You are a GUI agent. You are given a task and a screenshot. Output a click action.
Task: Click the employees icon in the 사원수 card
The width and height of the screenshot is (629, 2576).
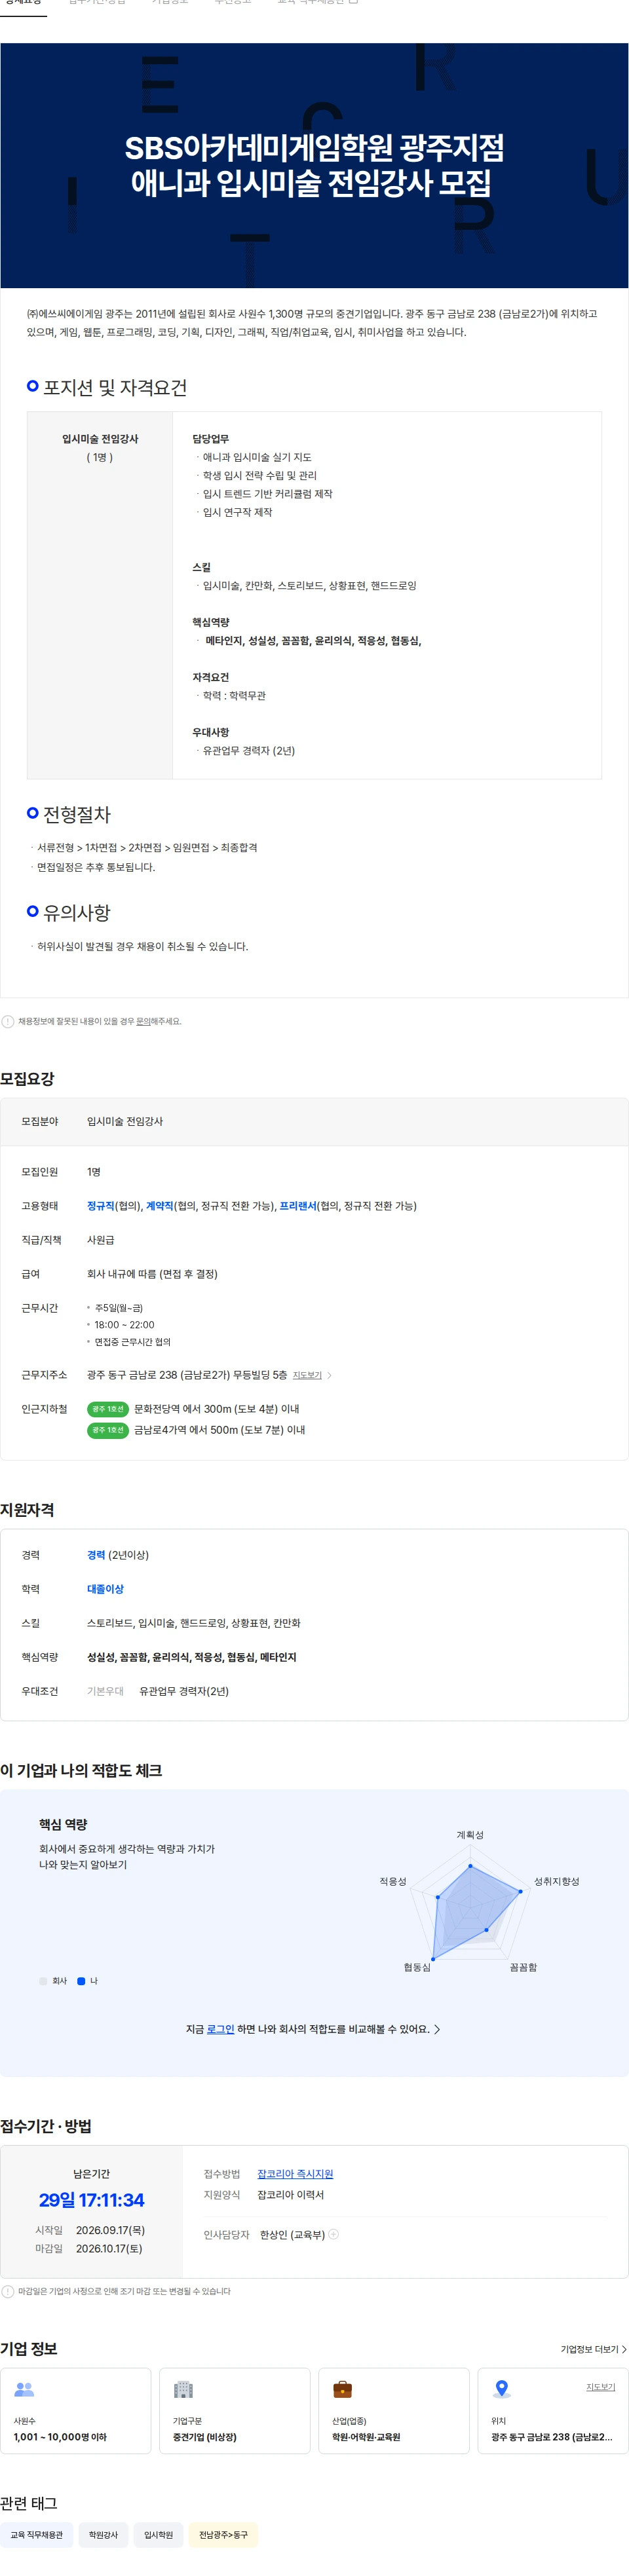click(24, 2389)
